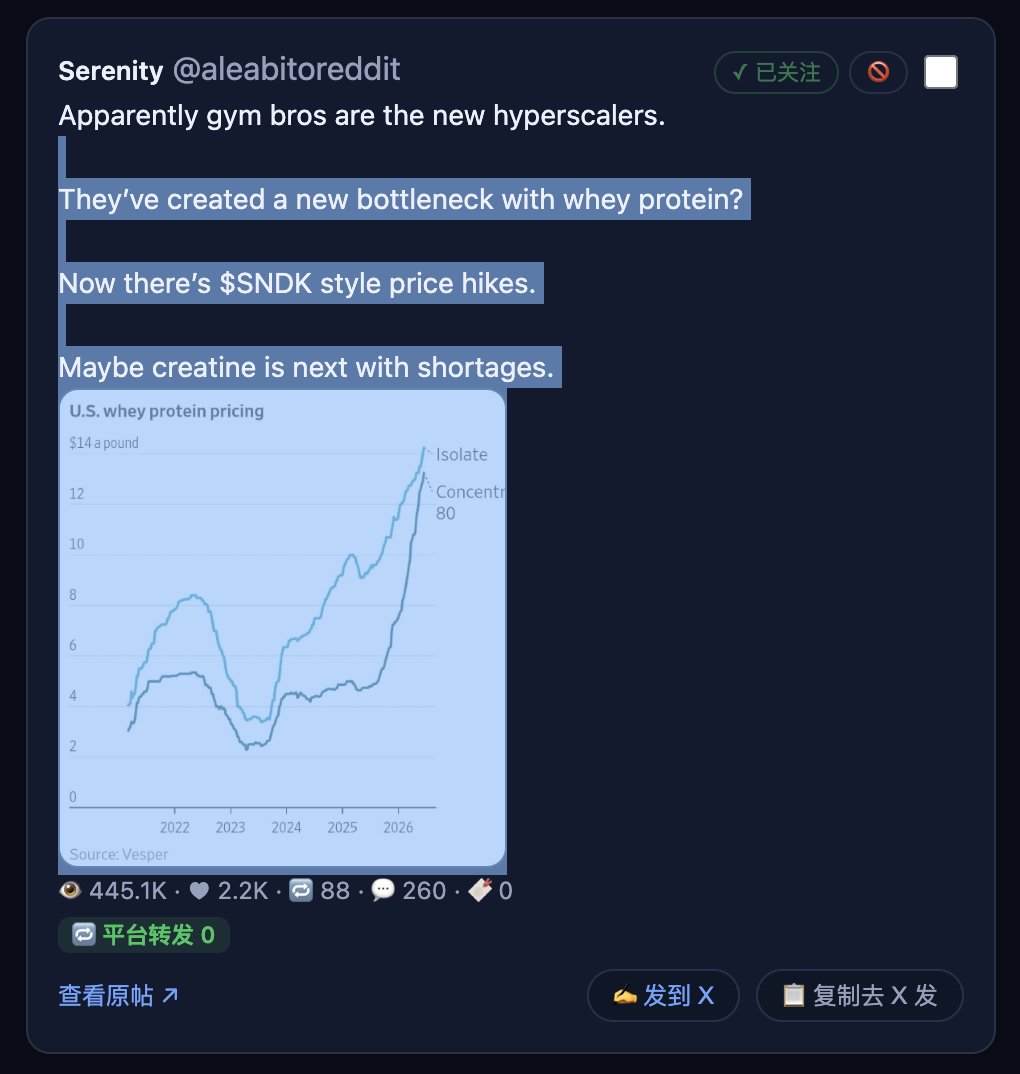Screen dimensions: 1020x1074
Task: Click the @aleabitoreddit handle
Action: point(286,70)
